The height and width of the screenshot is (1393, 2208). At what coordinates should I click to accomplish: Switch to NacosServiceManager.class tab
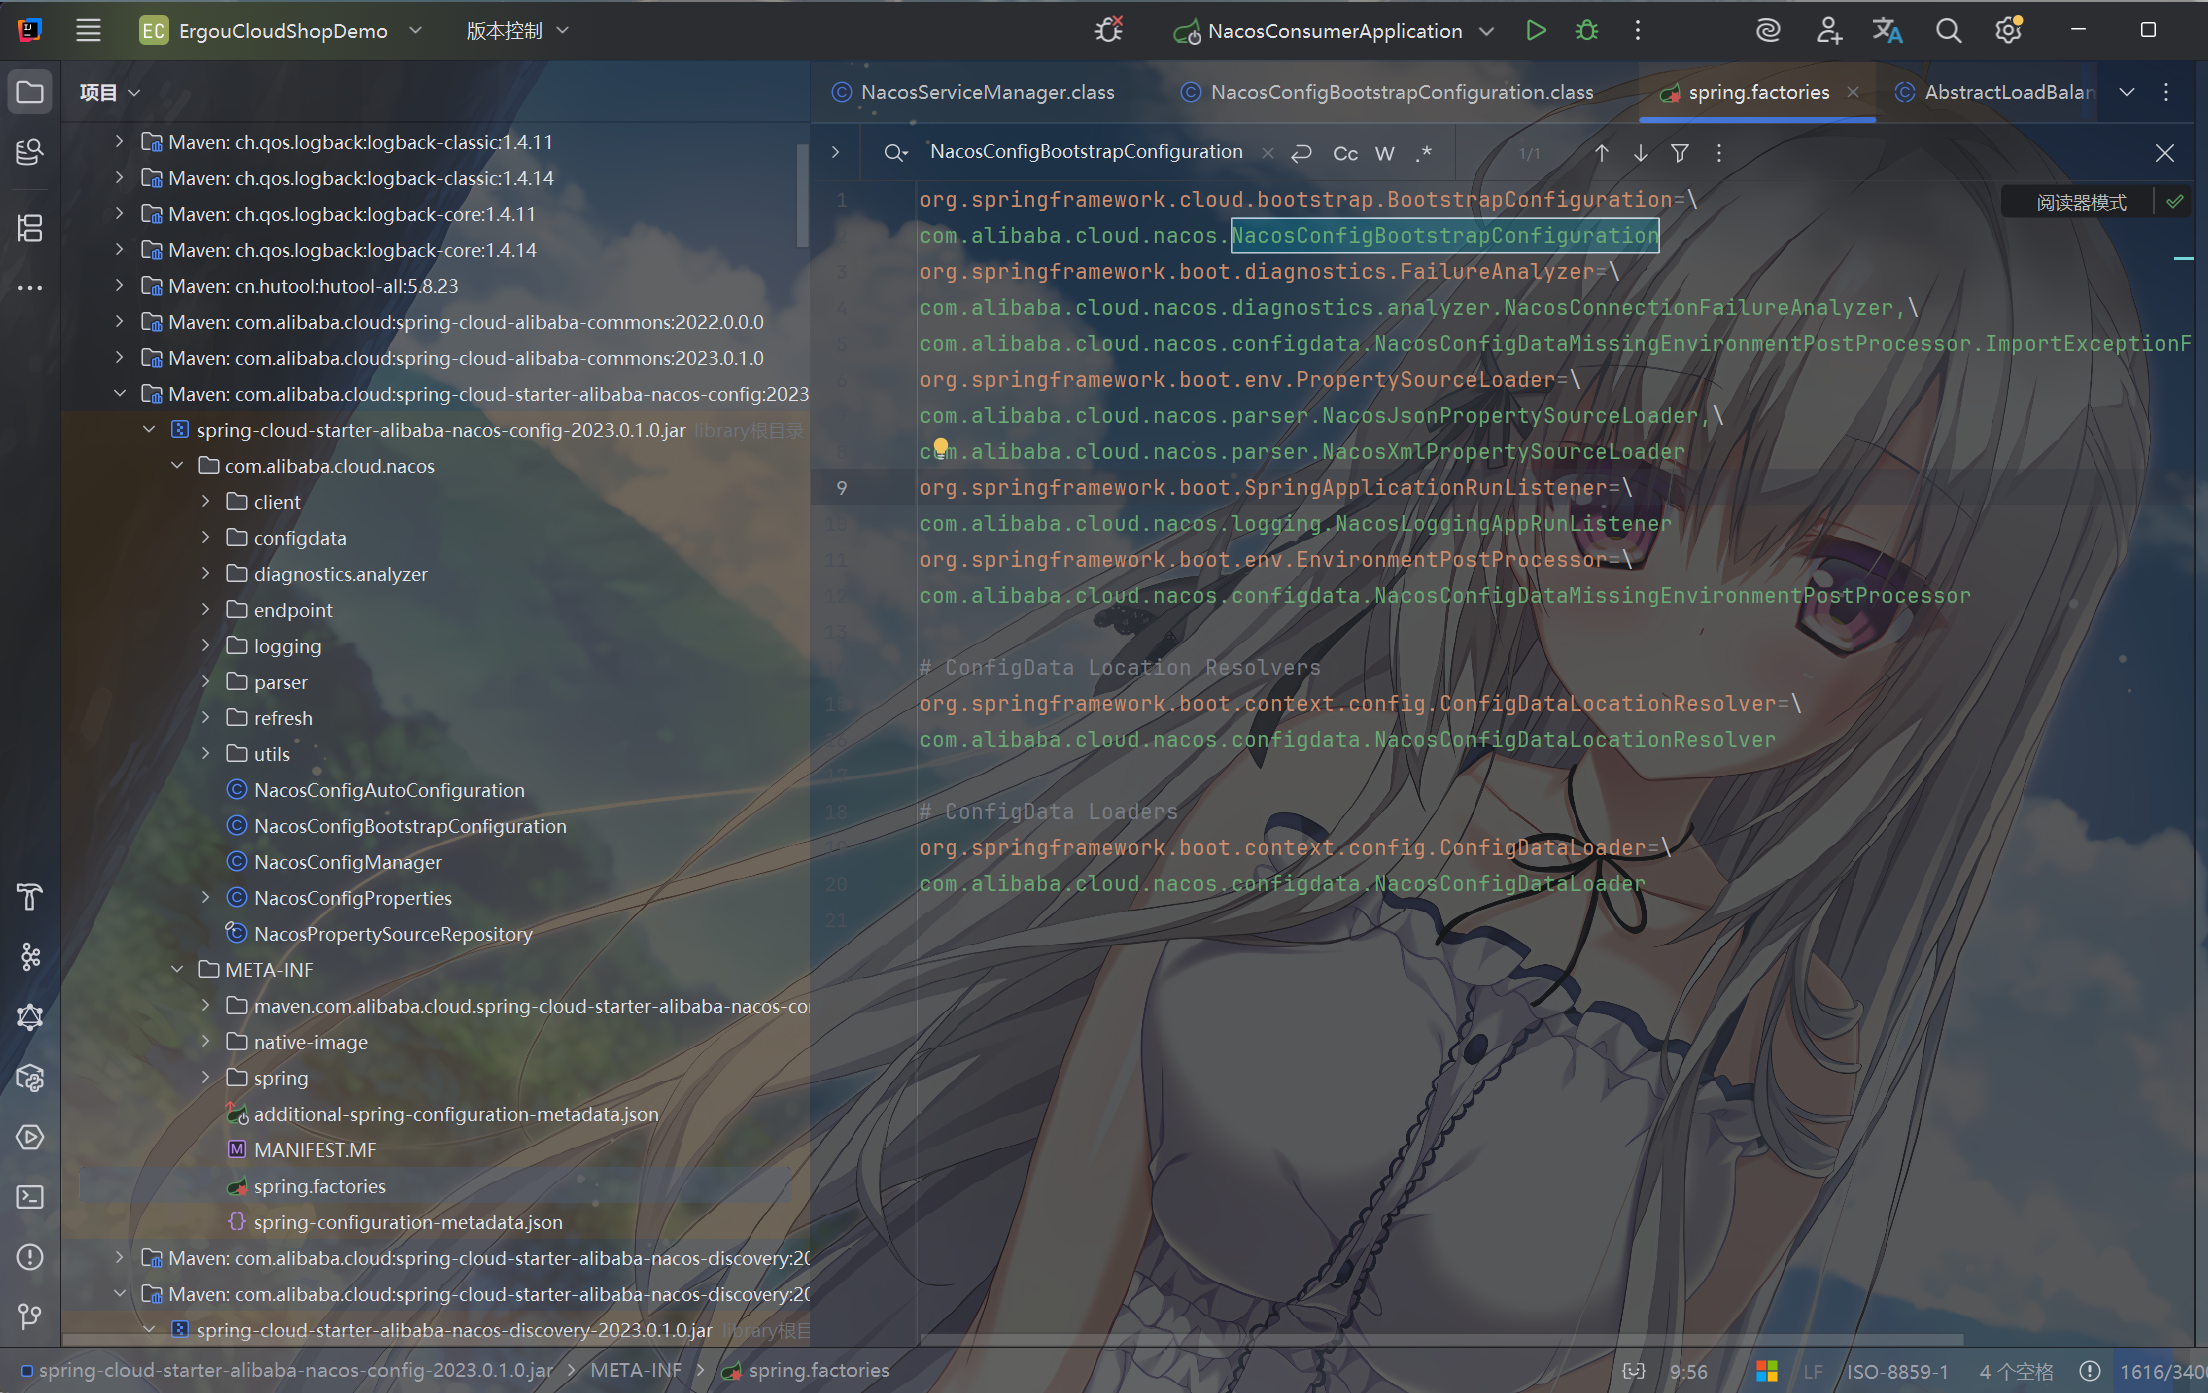(x=974, y=92)
